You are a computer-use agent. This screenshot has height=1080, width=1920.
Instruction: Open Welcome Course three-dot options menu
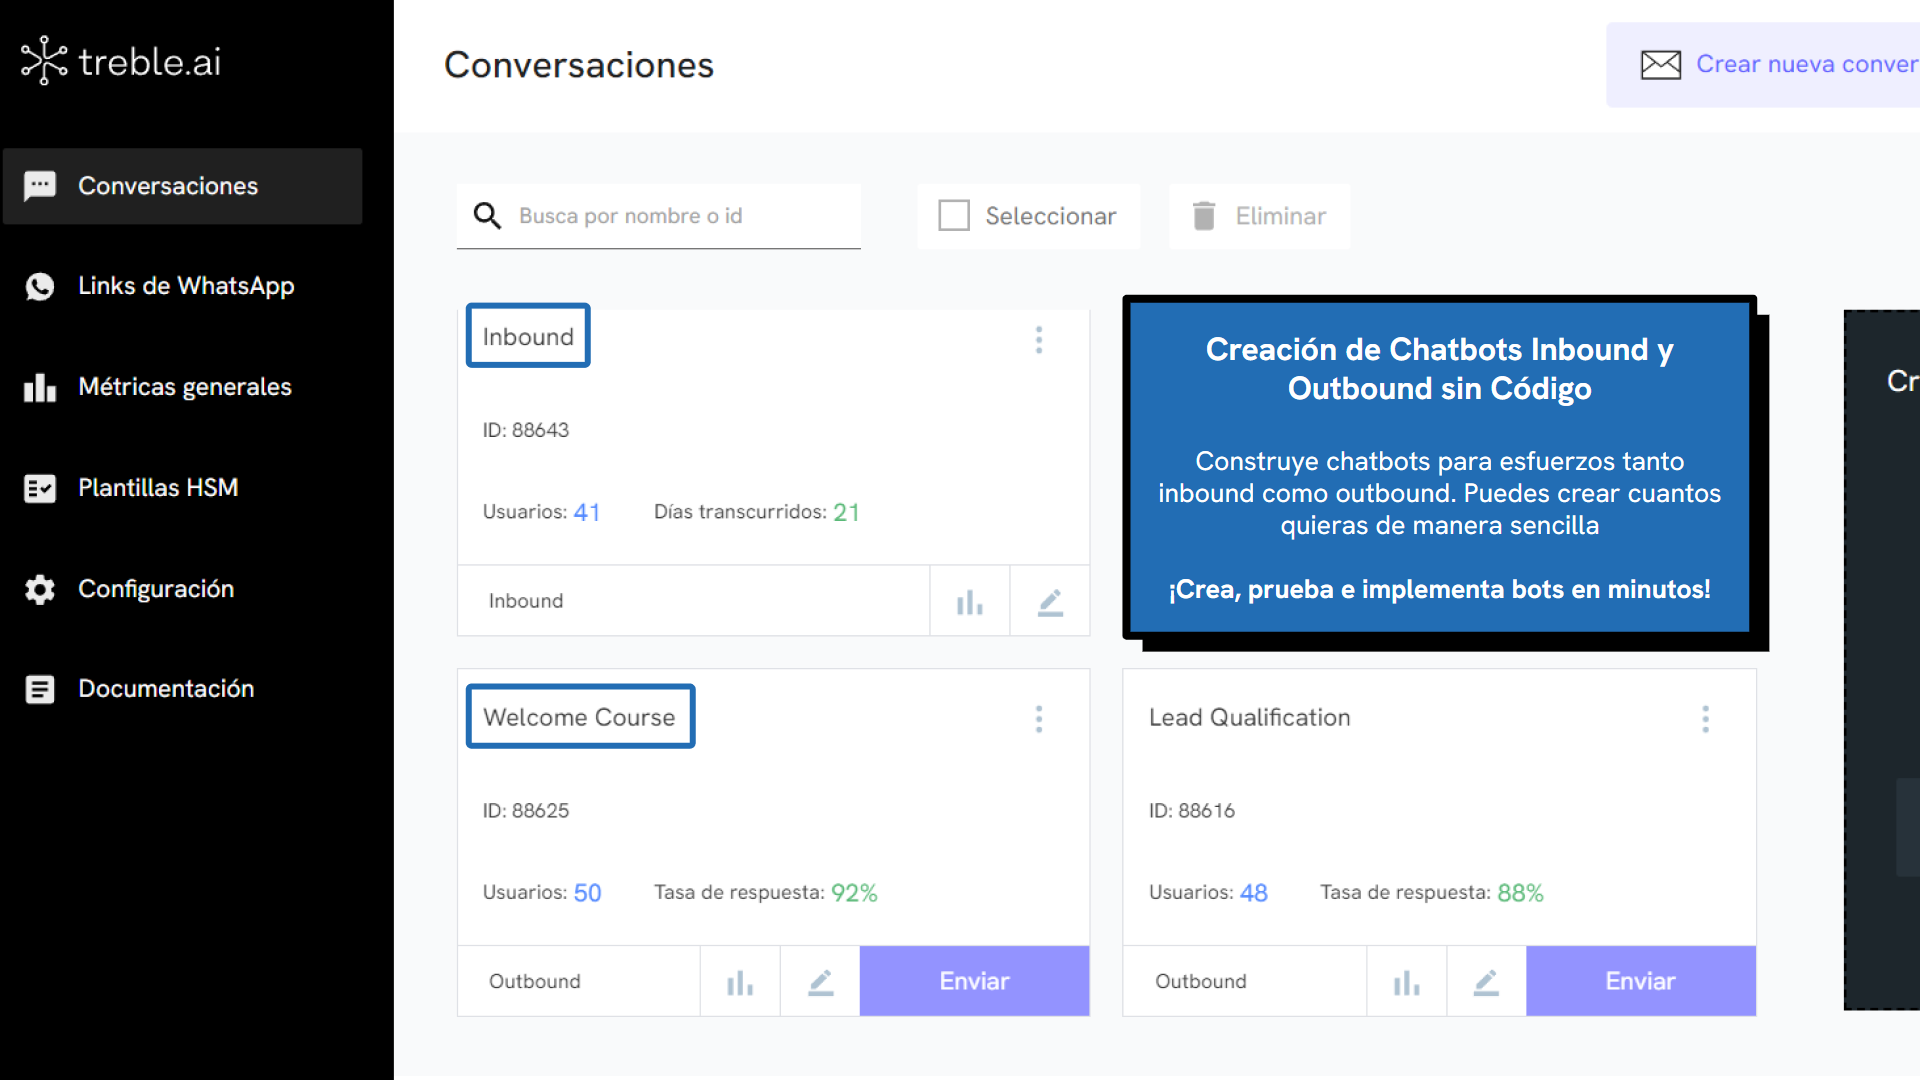tap(1039, 719)
